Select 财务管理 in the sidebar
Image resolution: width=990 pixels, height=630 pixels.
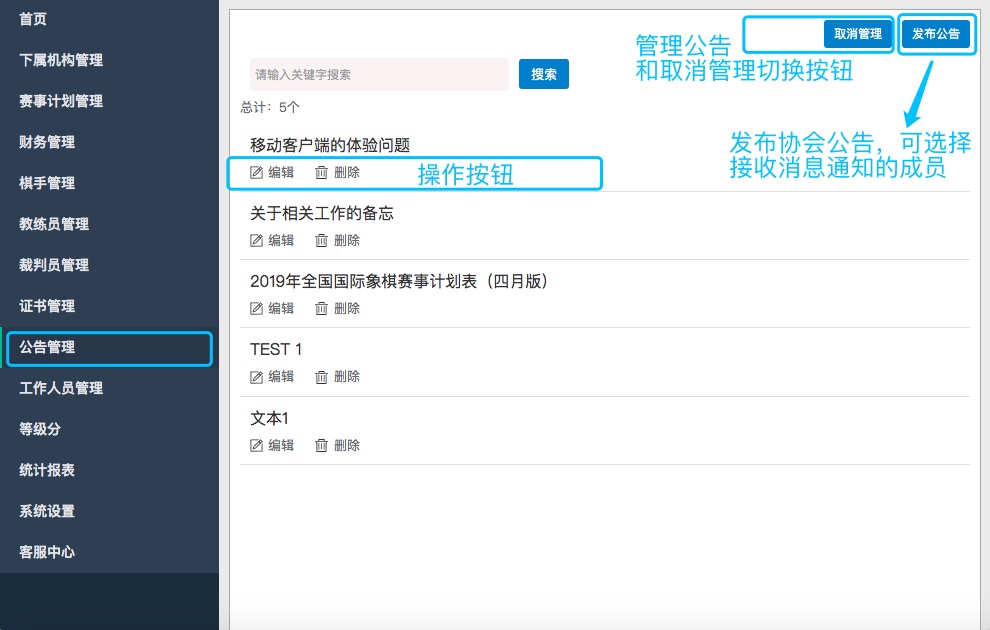(x=47, y=142)
